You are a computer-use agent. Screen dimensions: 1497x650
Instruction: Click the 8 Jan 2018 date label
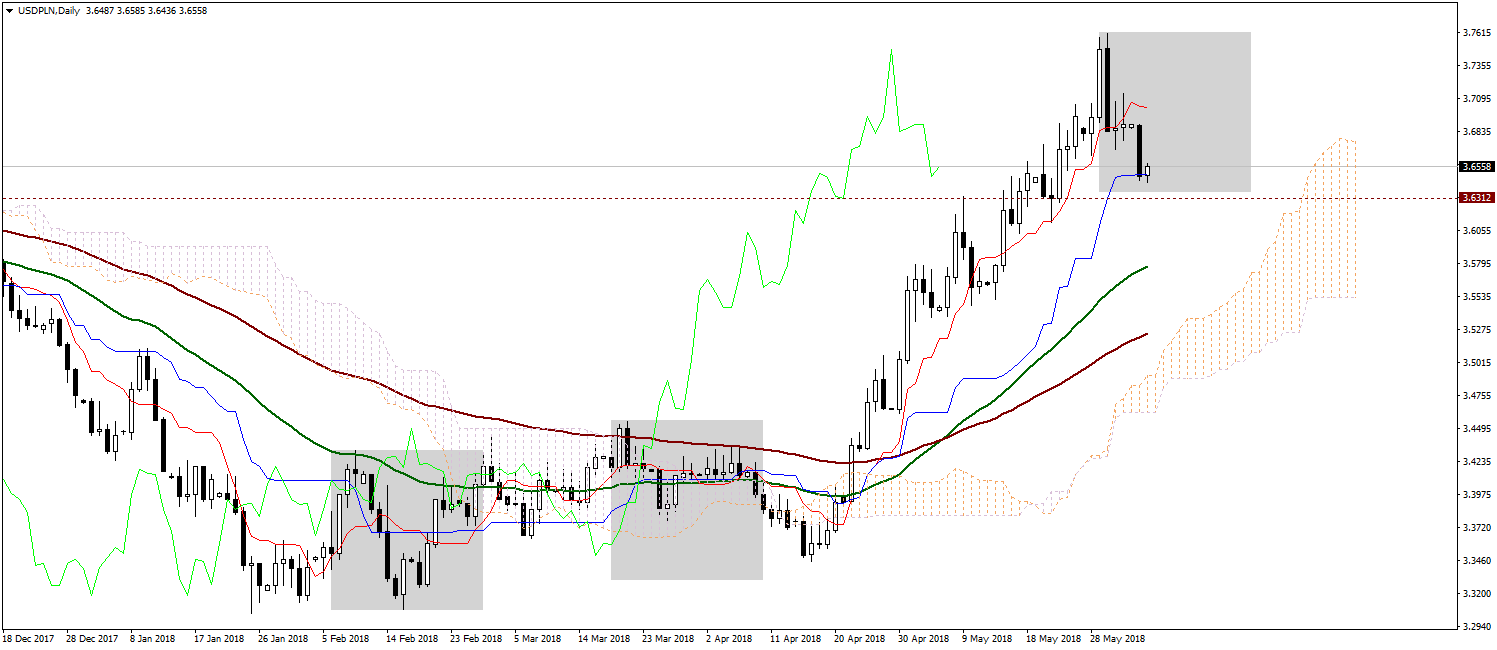click(x=153, y=638)
